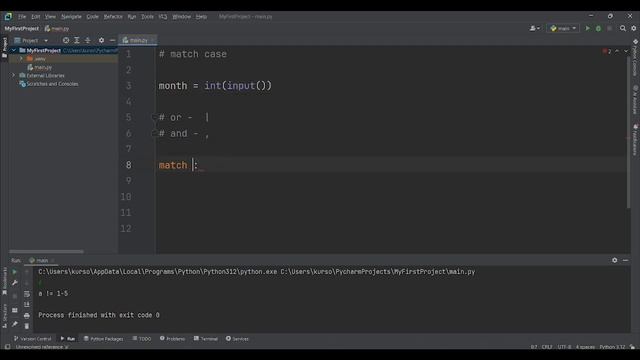The height and width of the screenshot is (360, 640).
Task: Open the Problems tool window
Action: click(x=172, y=339)
